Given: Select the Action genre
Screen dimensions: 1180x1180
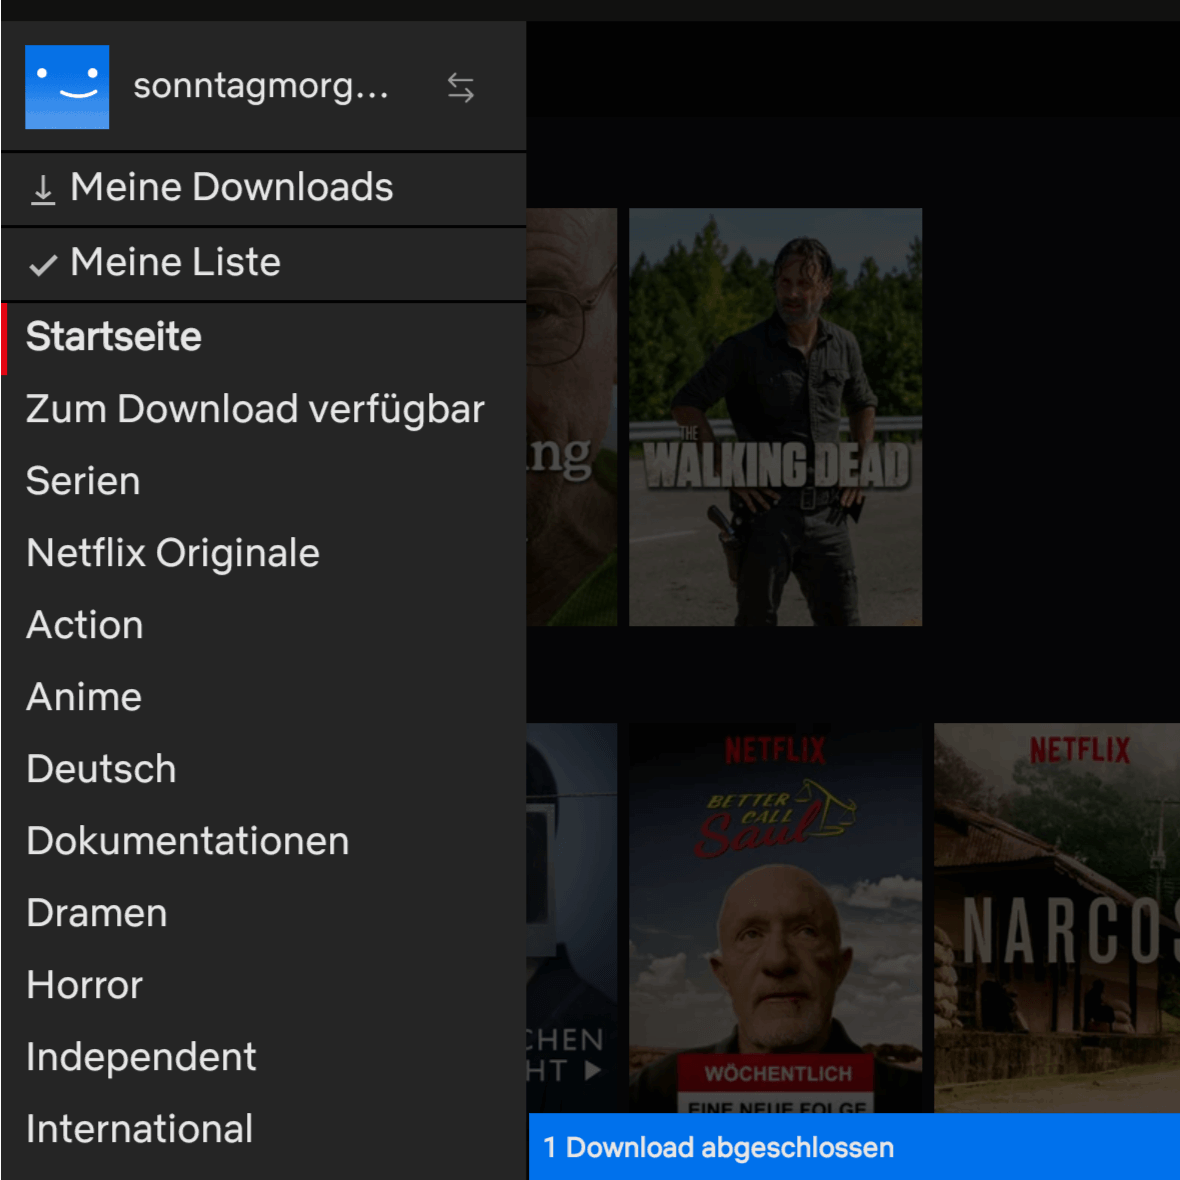Looking at the screenshot, I should (x=263, y=625).
